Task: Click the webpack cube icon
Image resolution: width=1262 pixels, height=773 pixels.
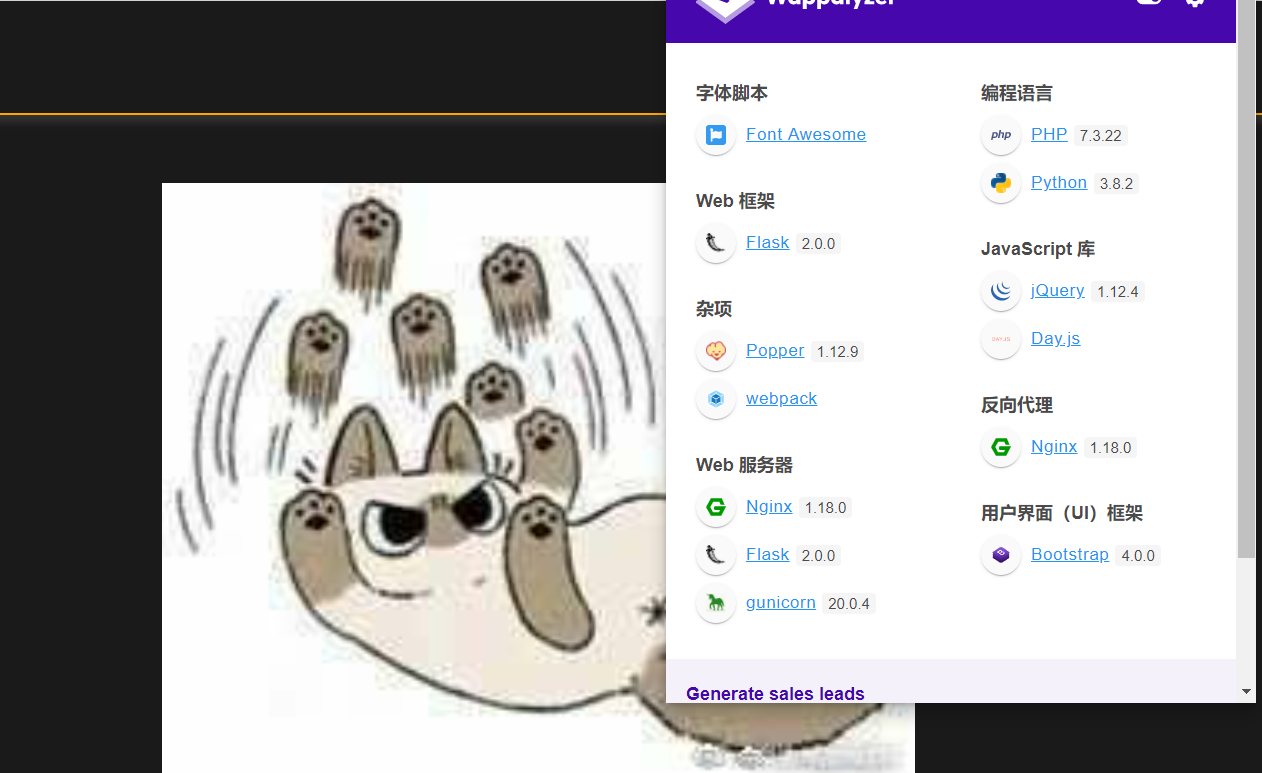Action: [716, 399]
